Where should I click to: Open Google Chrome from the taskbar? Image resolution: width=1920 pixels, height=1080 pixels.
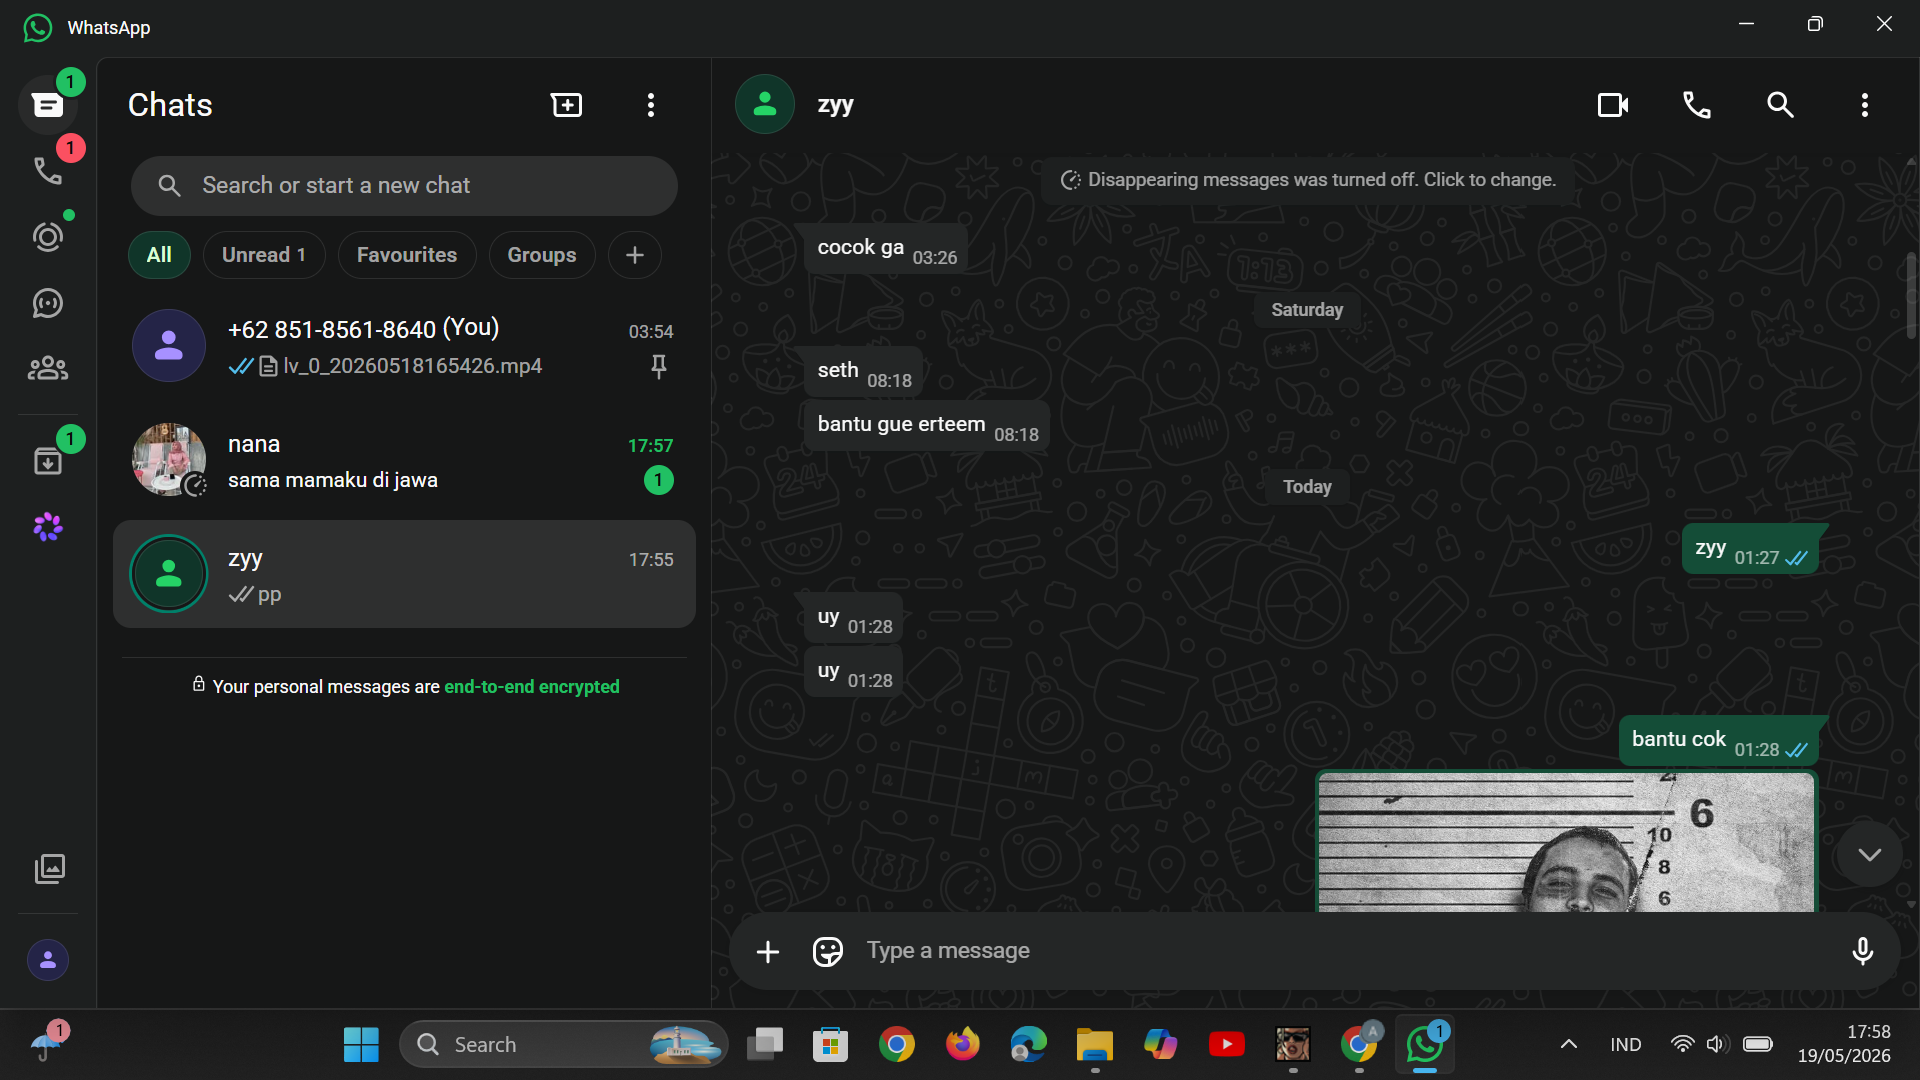coord(897,1044)
